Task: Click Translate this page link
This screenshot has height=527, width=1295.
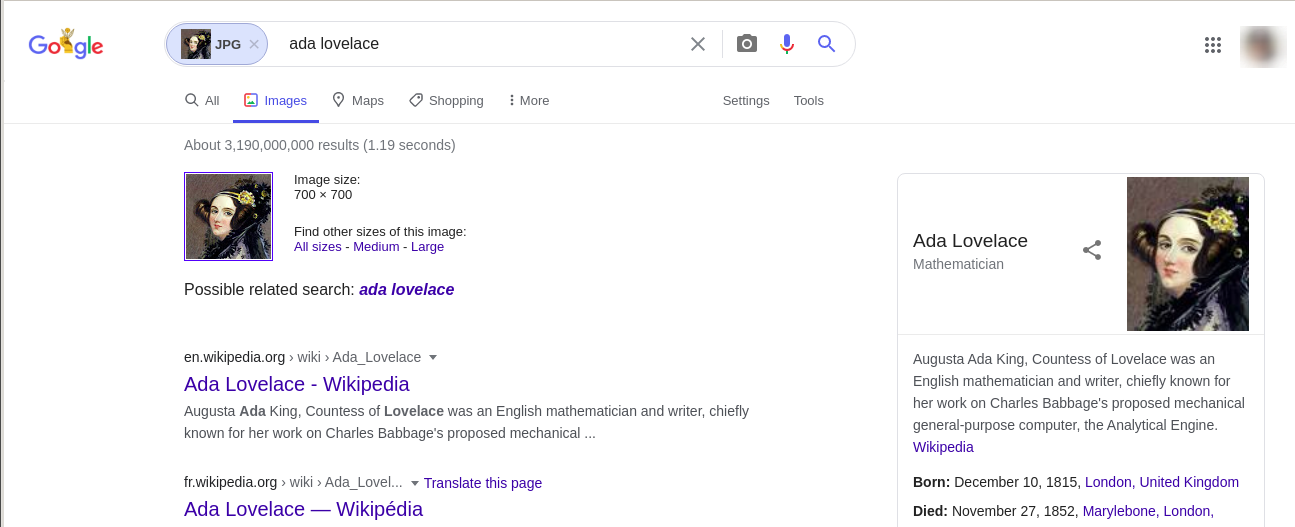Action: coord(482,484)
